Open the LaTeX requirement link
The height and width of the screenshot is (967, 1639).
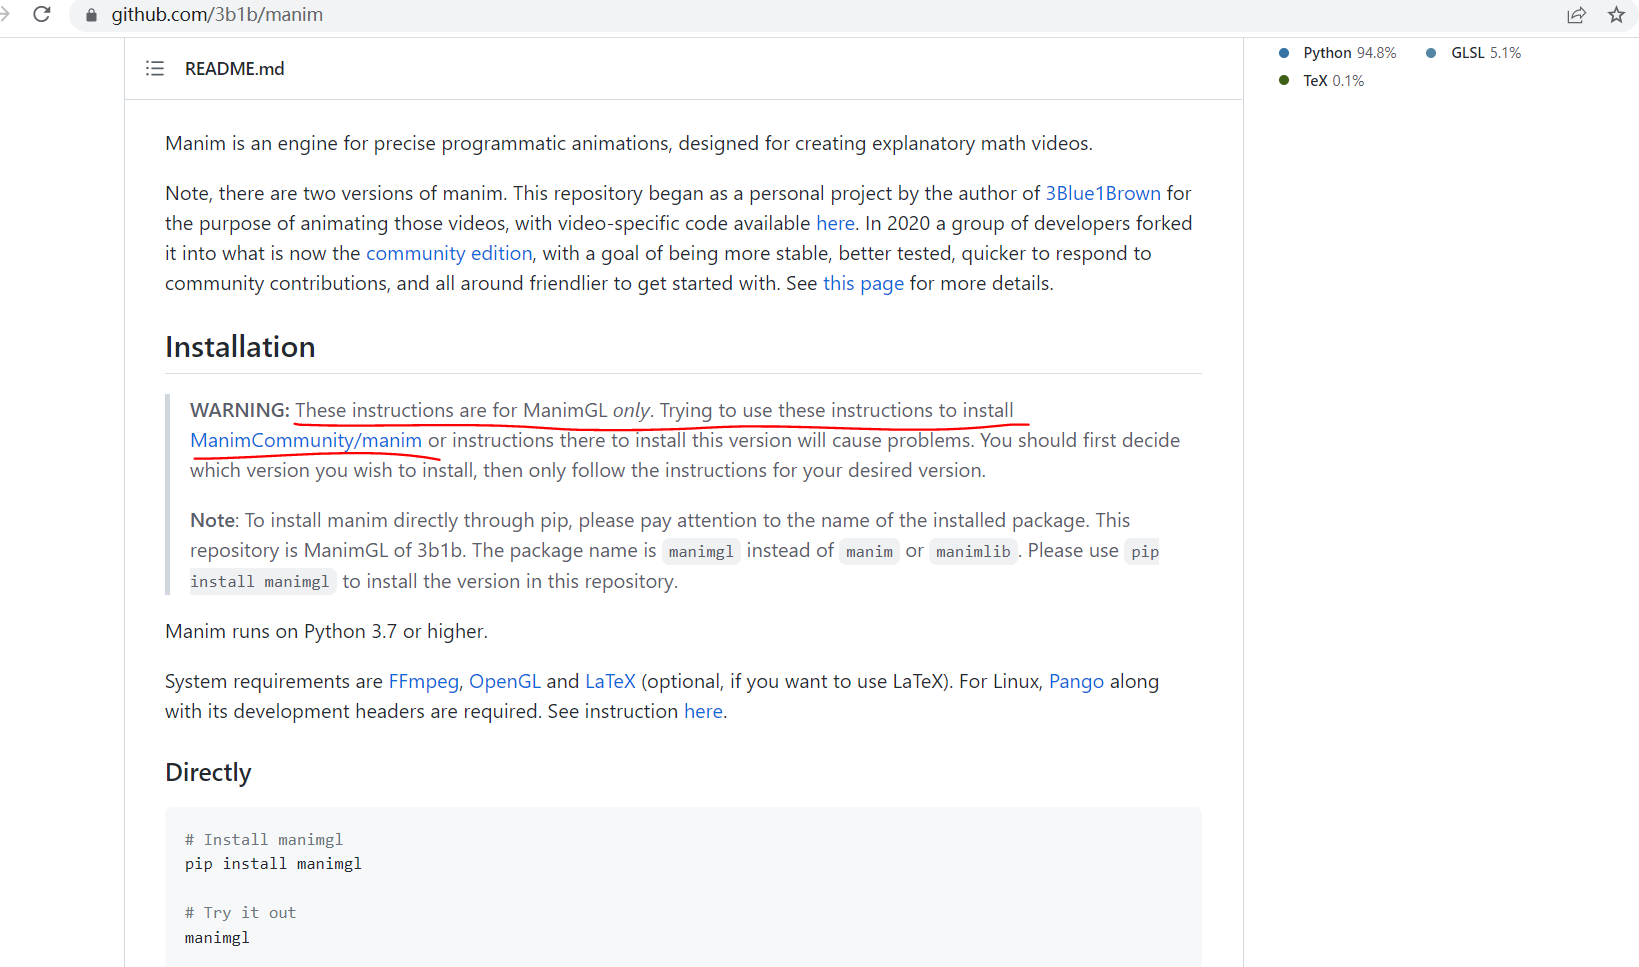coord(610,681)
